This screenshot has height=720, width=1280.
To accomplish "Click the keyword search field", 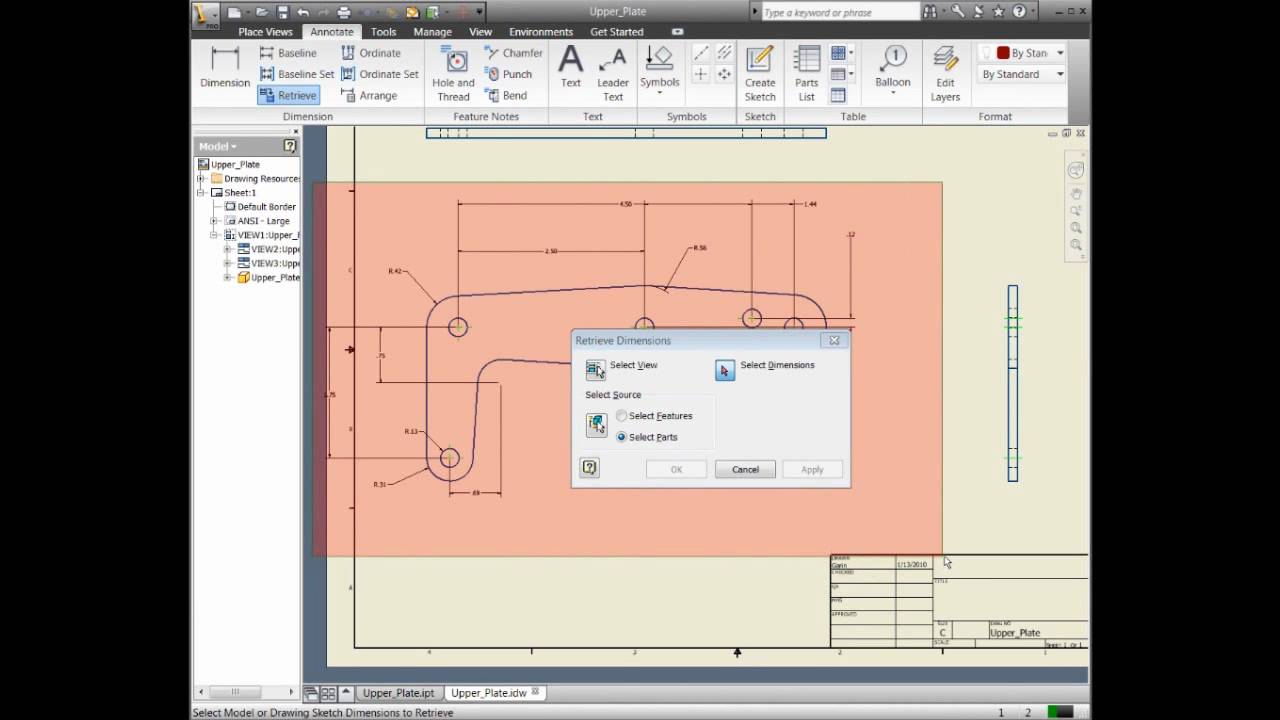I will (x=839, y=12).
